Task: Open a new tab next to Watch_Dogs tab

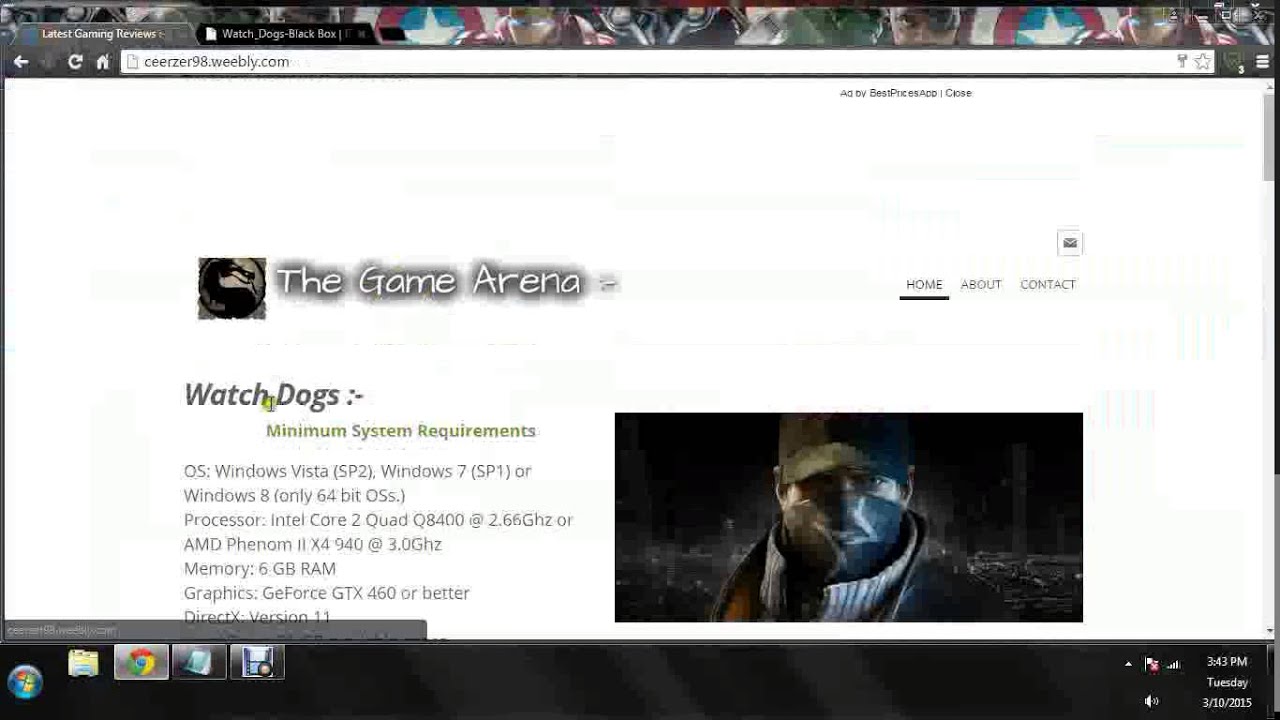Action: [x=394, y=34]
